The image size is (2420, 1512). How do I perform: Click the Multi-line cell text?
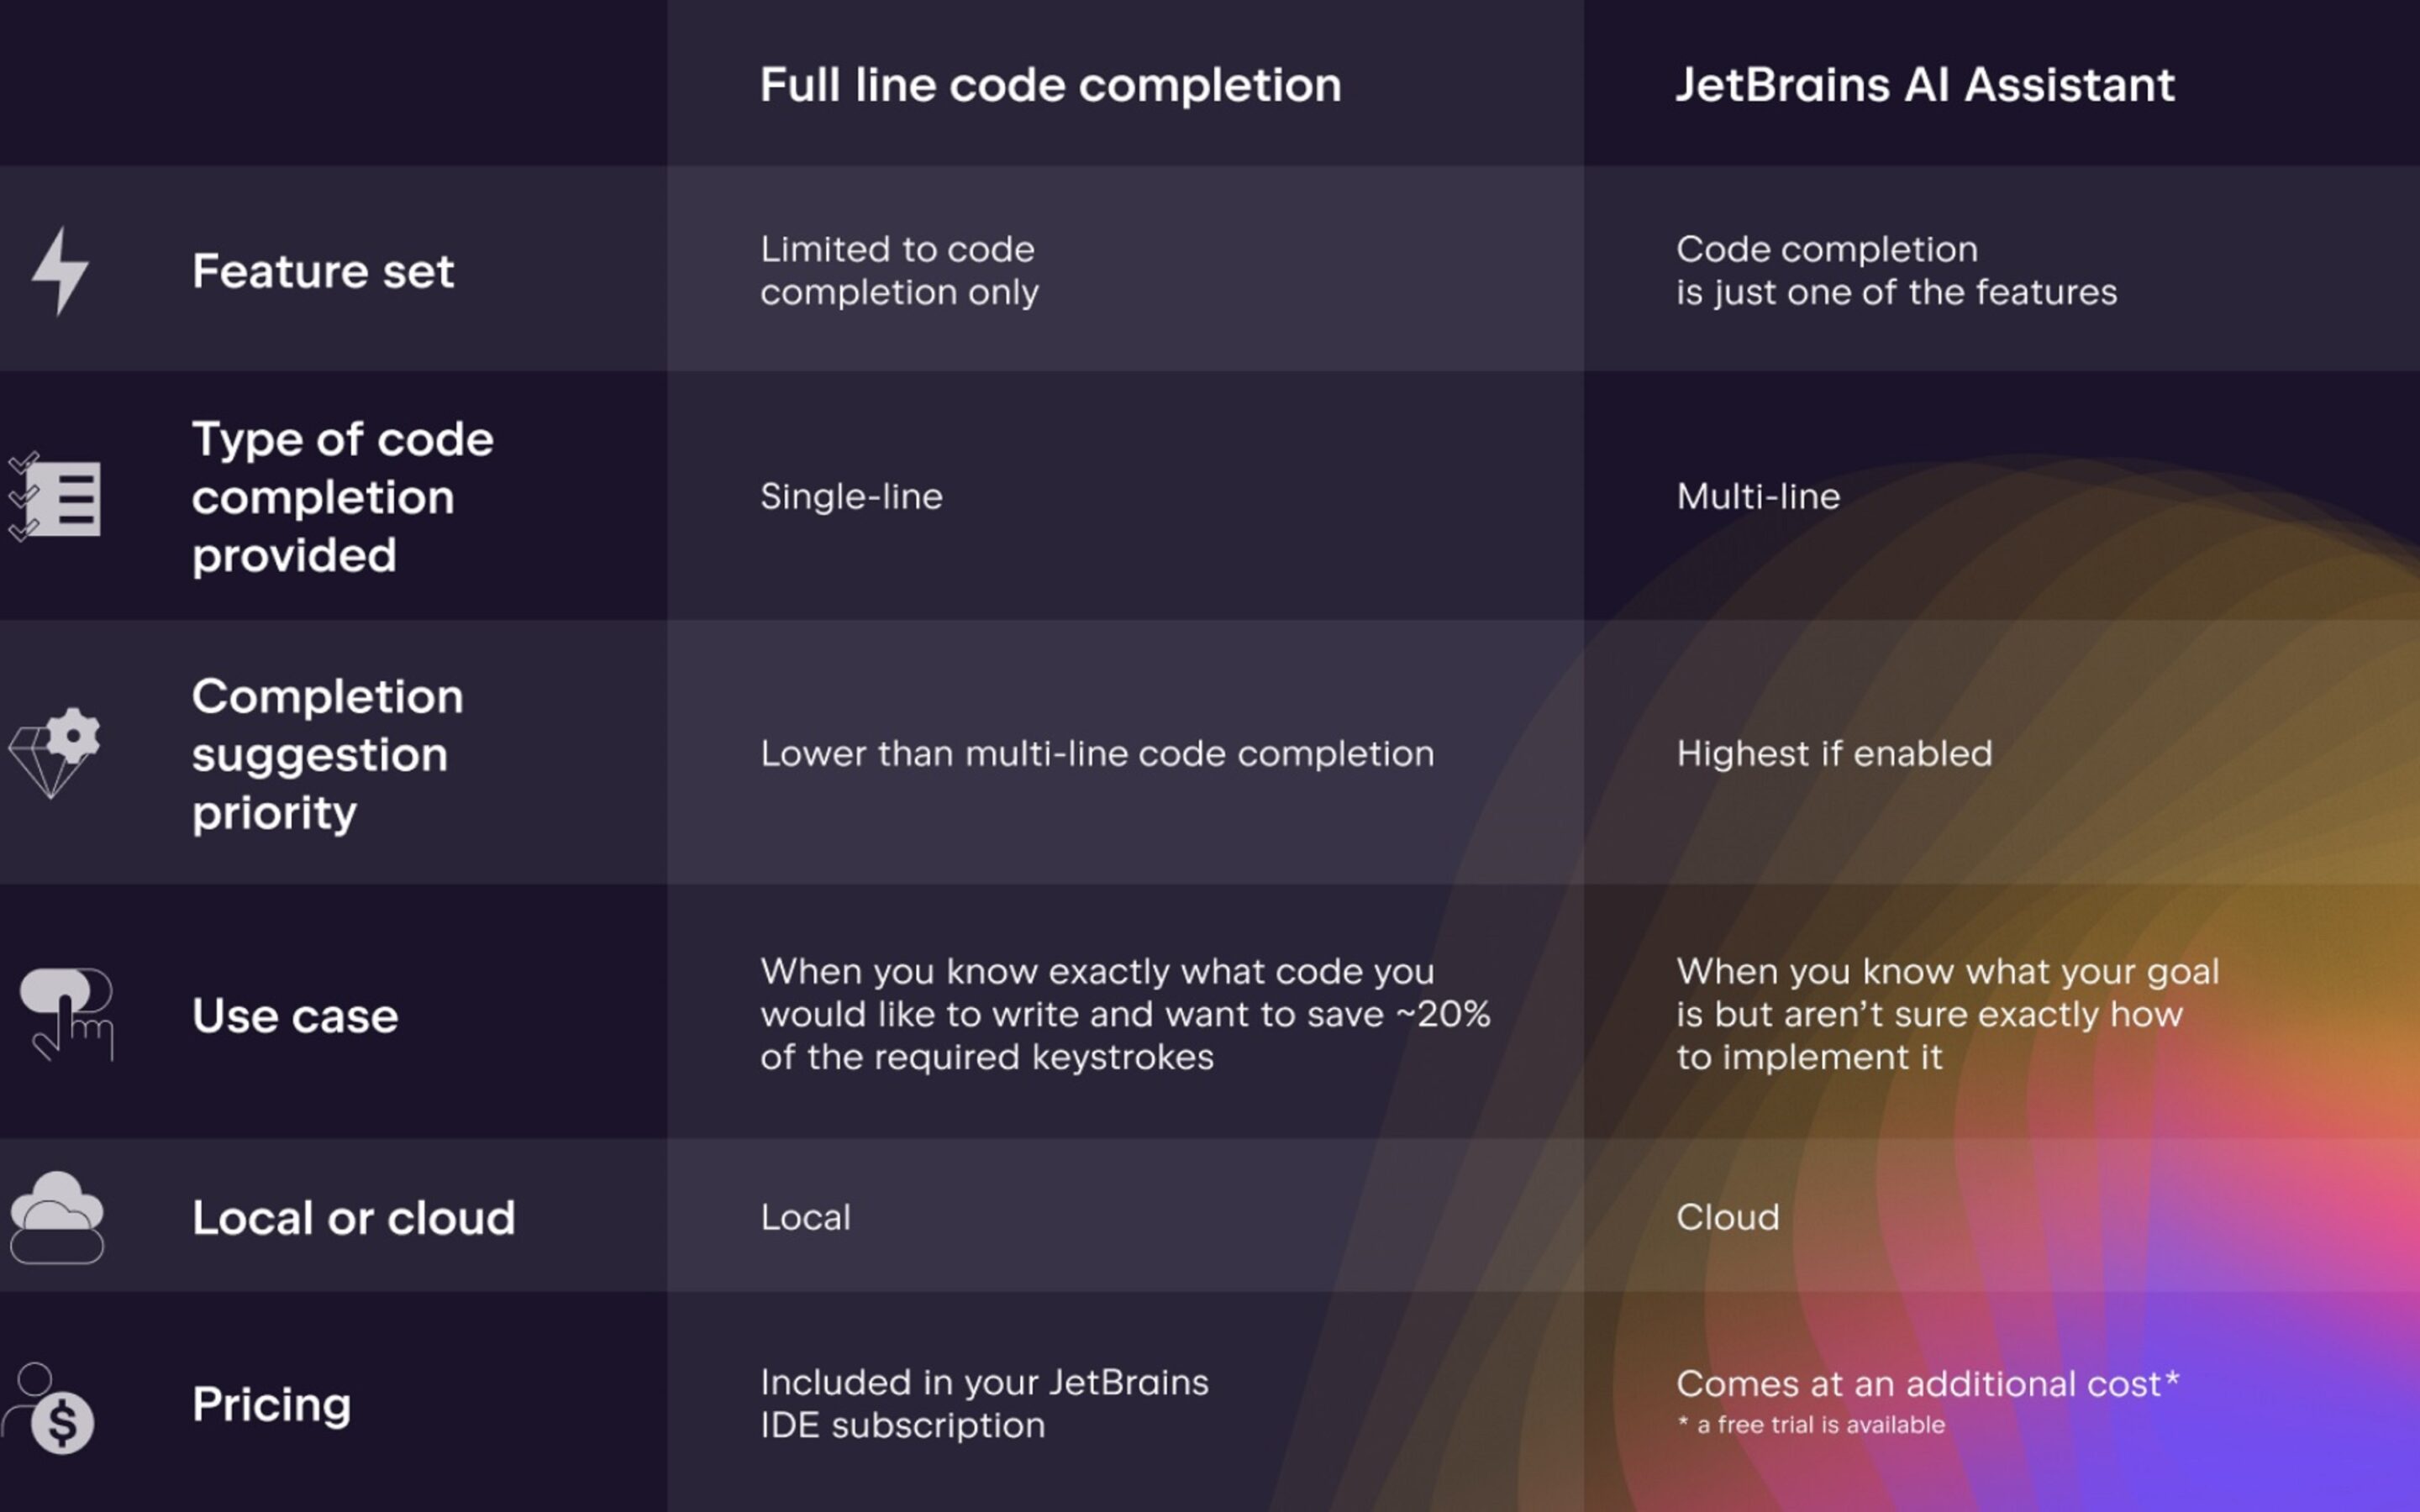click(x=1758, y=496)
